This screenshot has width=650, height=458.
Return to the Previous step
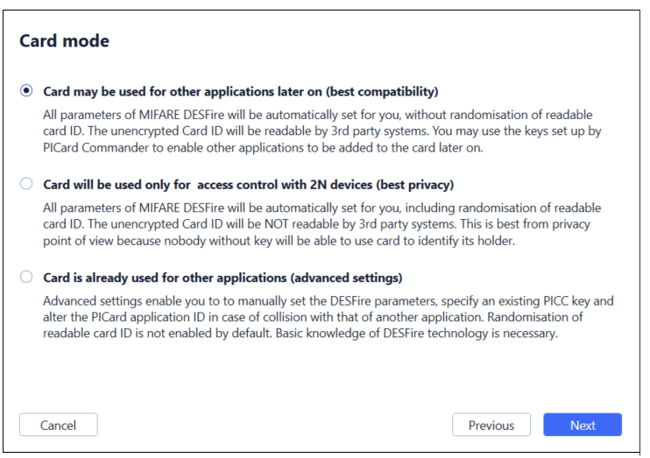tap(491, 424)
